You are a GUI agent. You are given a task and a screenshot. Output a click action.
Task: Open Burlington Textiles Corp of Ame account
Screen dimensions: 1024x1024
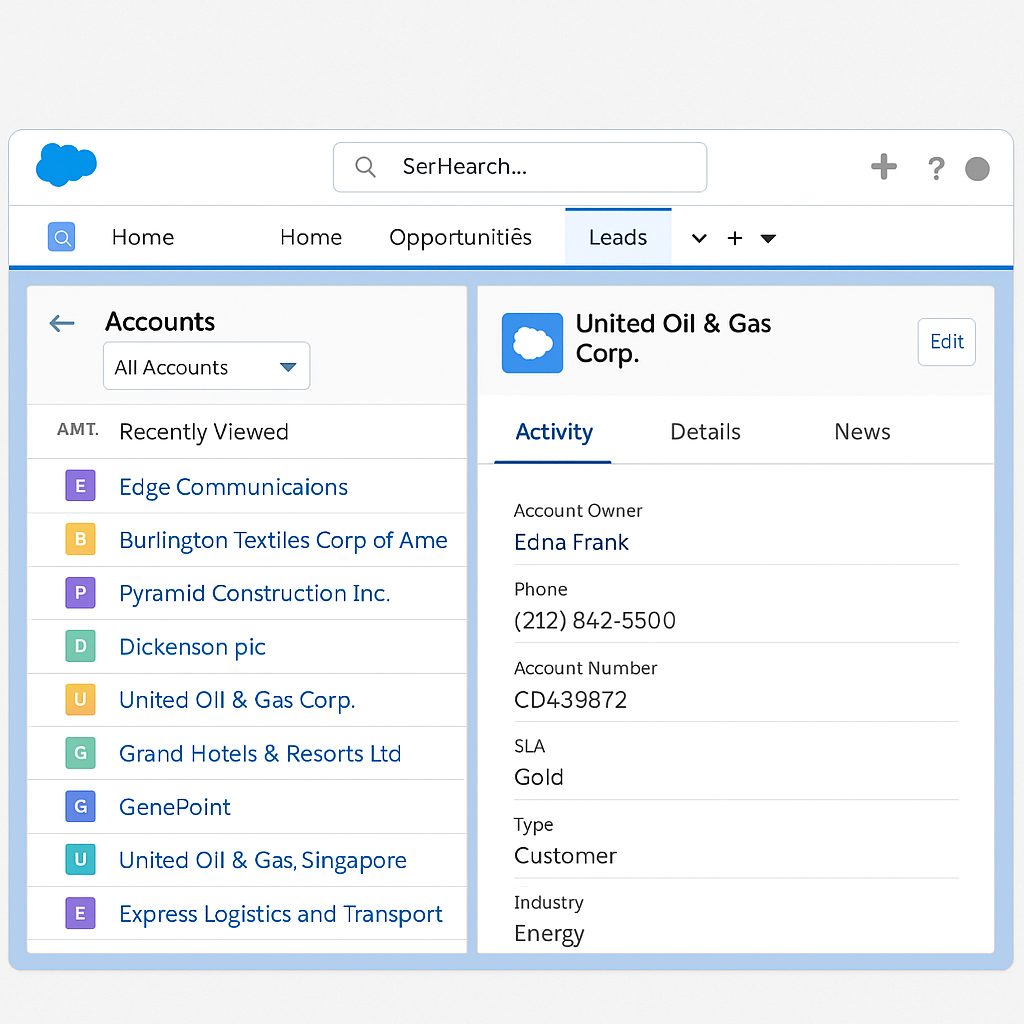pyautogui.click(x=283, y=541)
